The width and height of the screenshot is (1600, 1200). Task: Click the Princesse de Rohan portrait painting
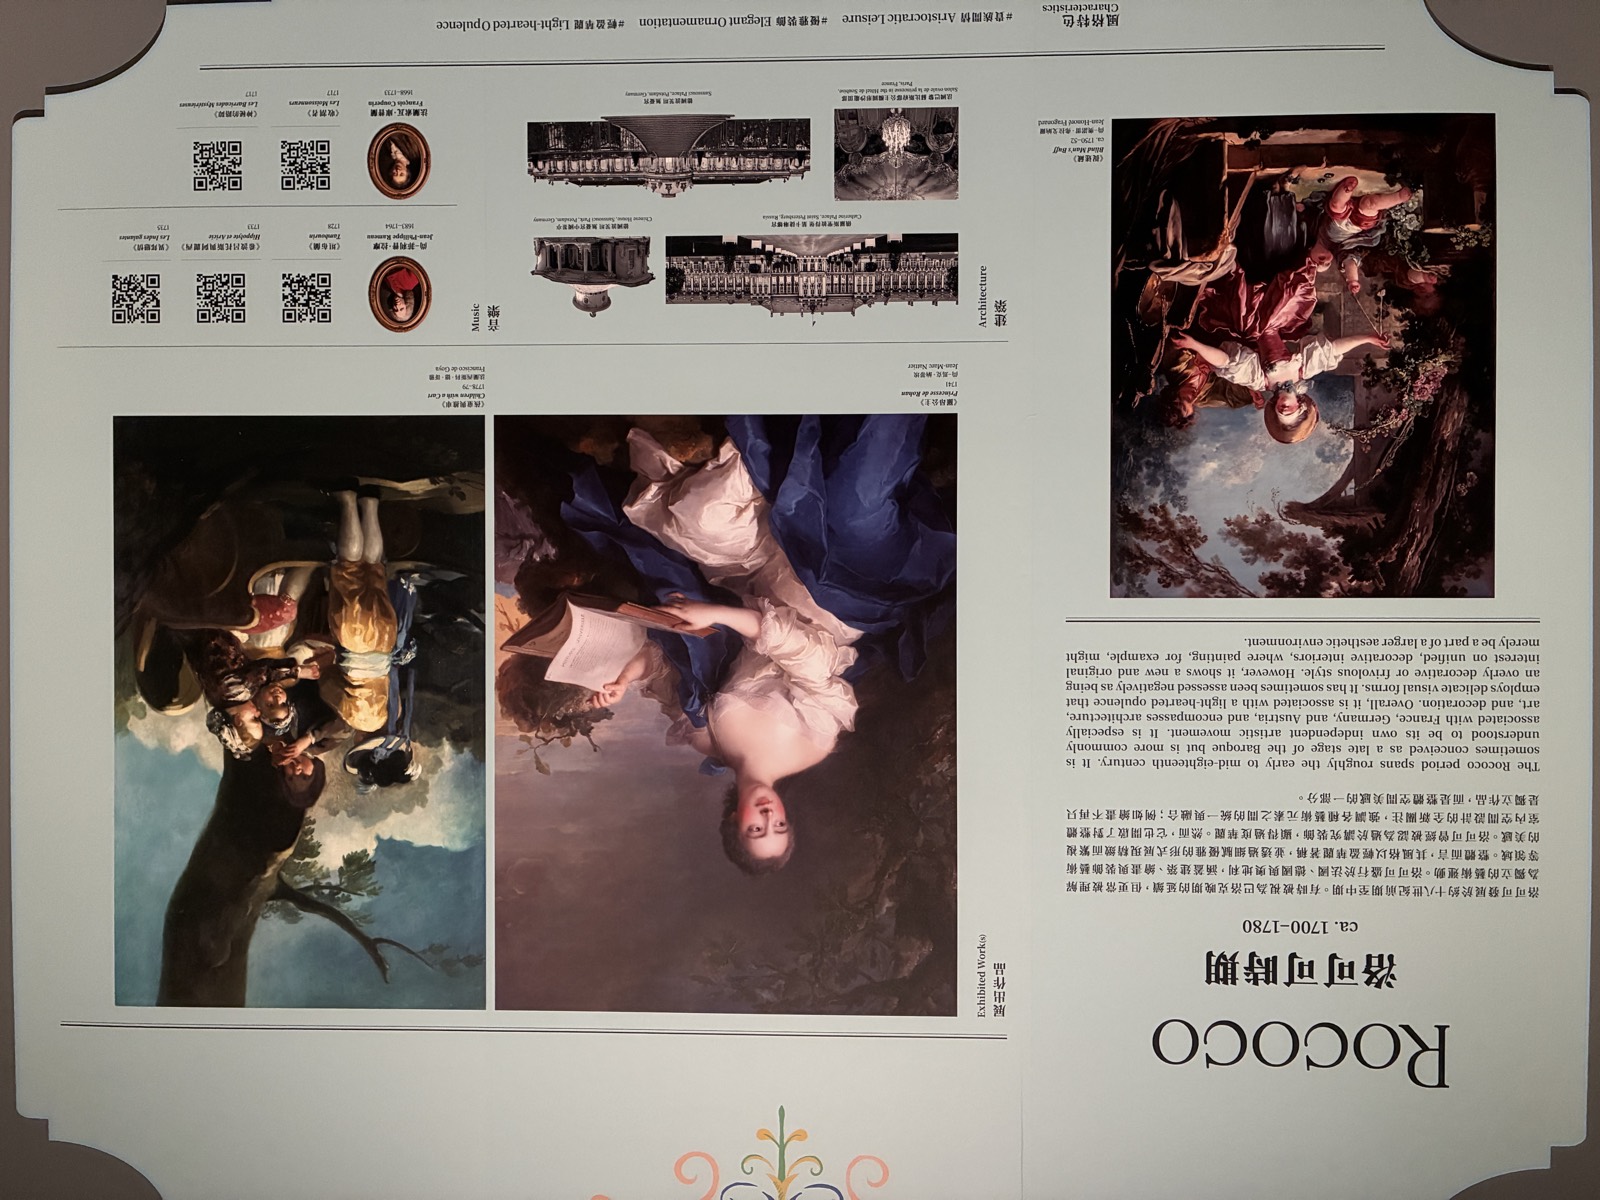coord(726,715)
